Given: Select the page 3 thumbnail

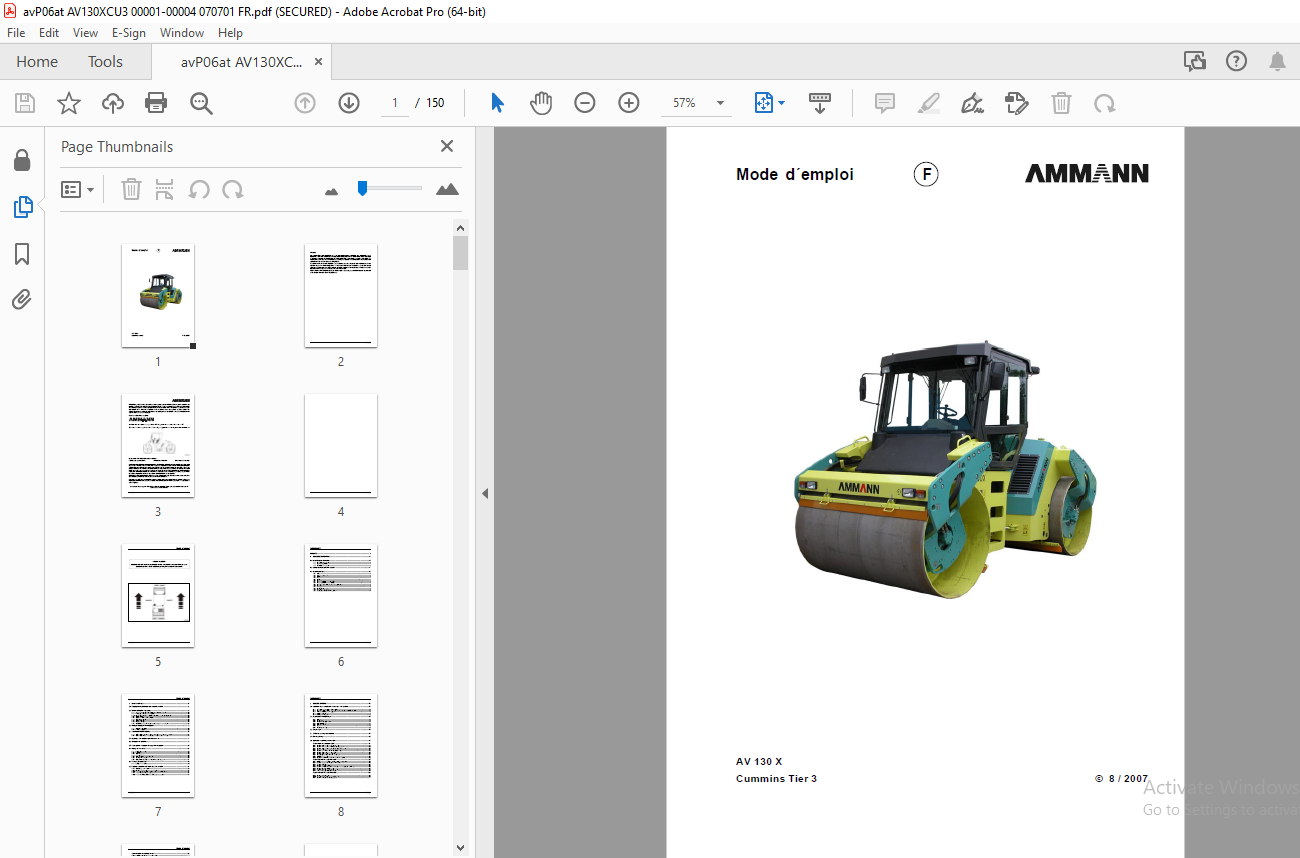Looking at the screenshot, I should pos(158,446).
